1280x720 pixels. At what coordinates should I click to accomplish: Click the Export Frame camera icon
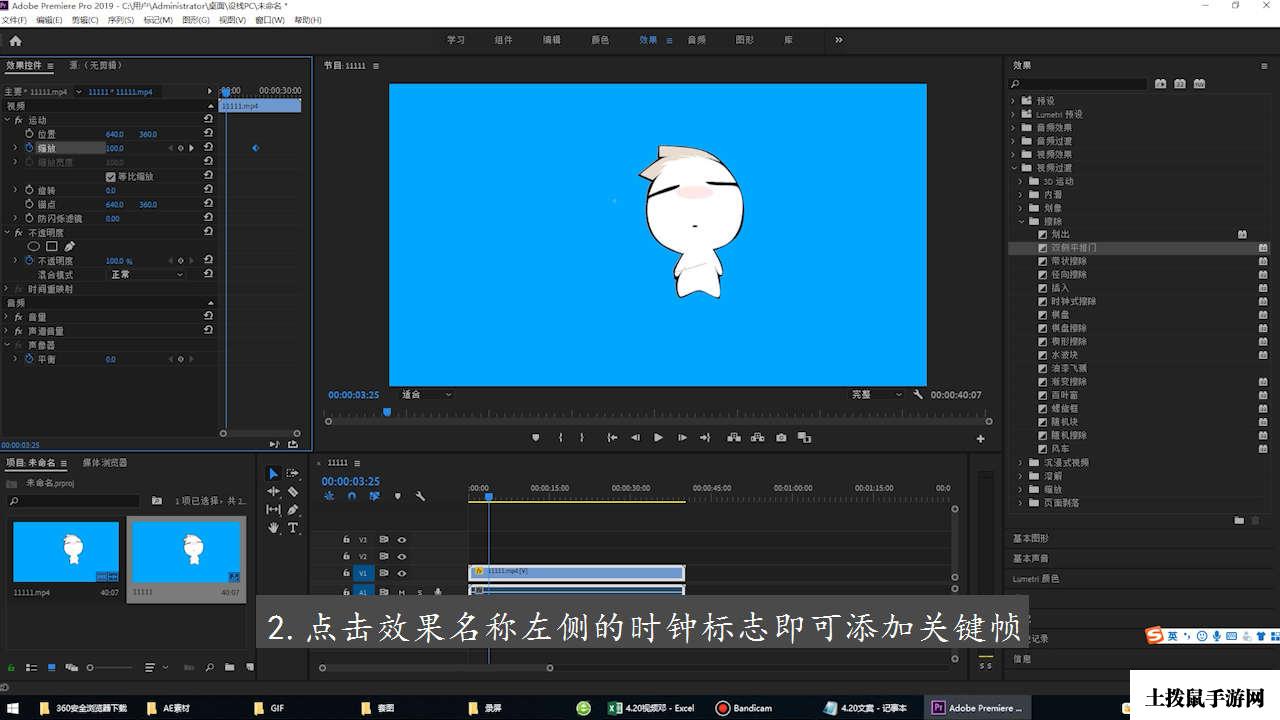pyautogui.click(x=781, y=437)
